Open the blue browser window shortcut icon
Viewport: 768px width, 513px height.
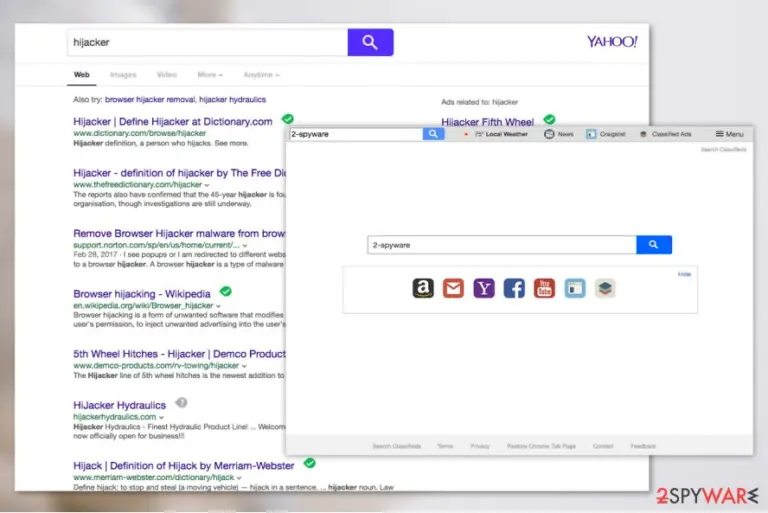click(x=575, y=288)
